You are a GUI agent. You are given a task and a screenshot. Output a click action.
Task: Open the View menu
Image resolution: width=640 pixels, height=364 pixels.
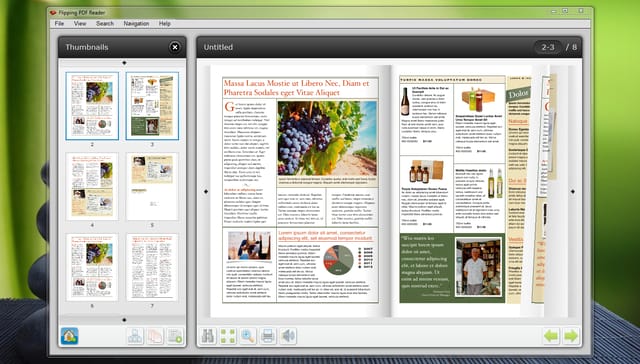pyautogui.click(x=80, y=24)
